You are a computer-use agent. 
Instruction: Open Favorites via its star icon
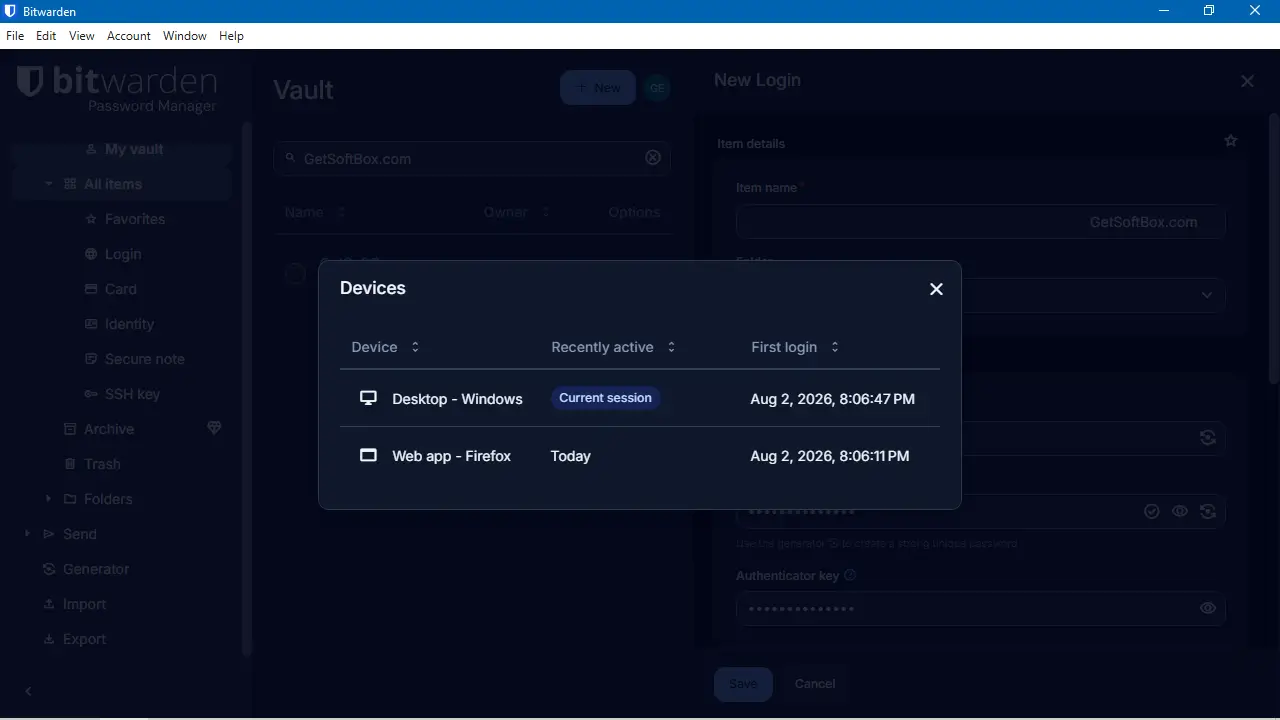coord(92,219)
